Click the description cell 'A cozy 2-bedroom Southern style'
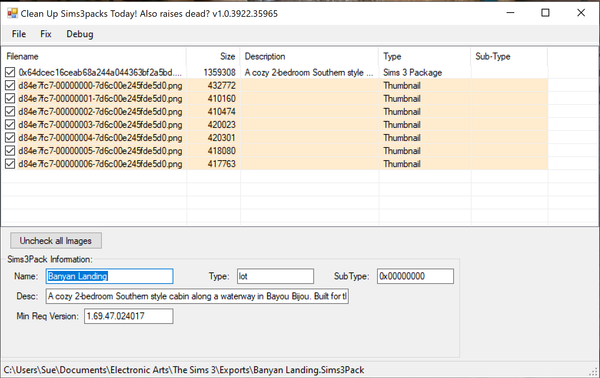 tap(308, 72)
